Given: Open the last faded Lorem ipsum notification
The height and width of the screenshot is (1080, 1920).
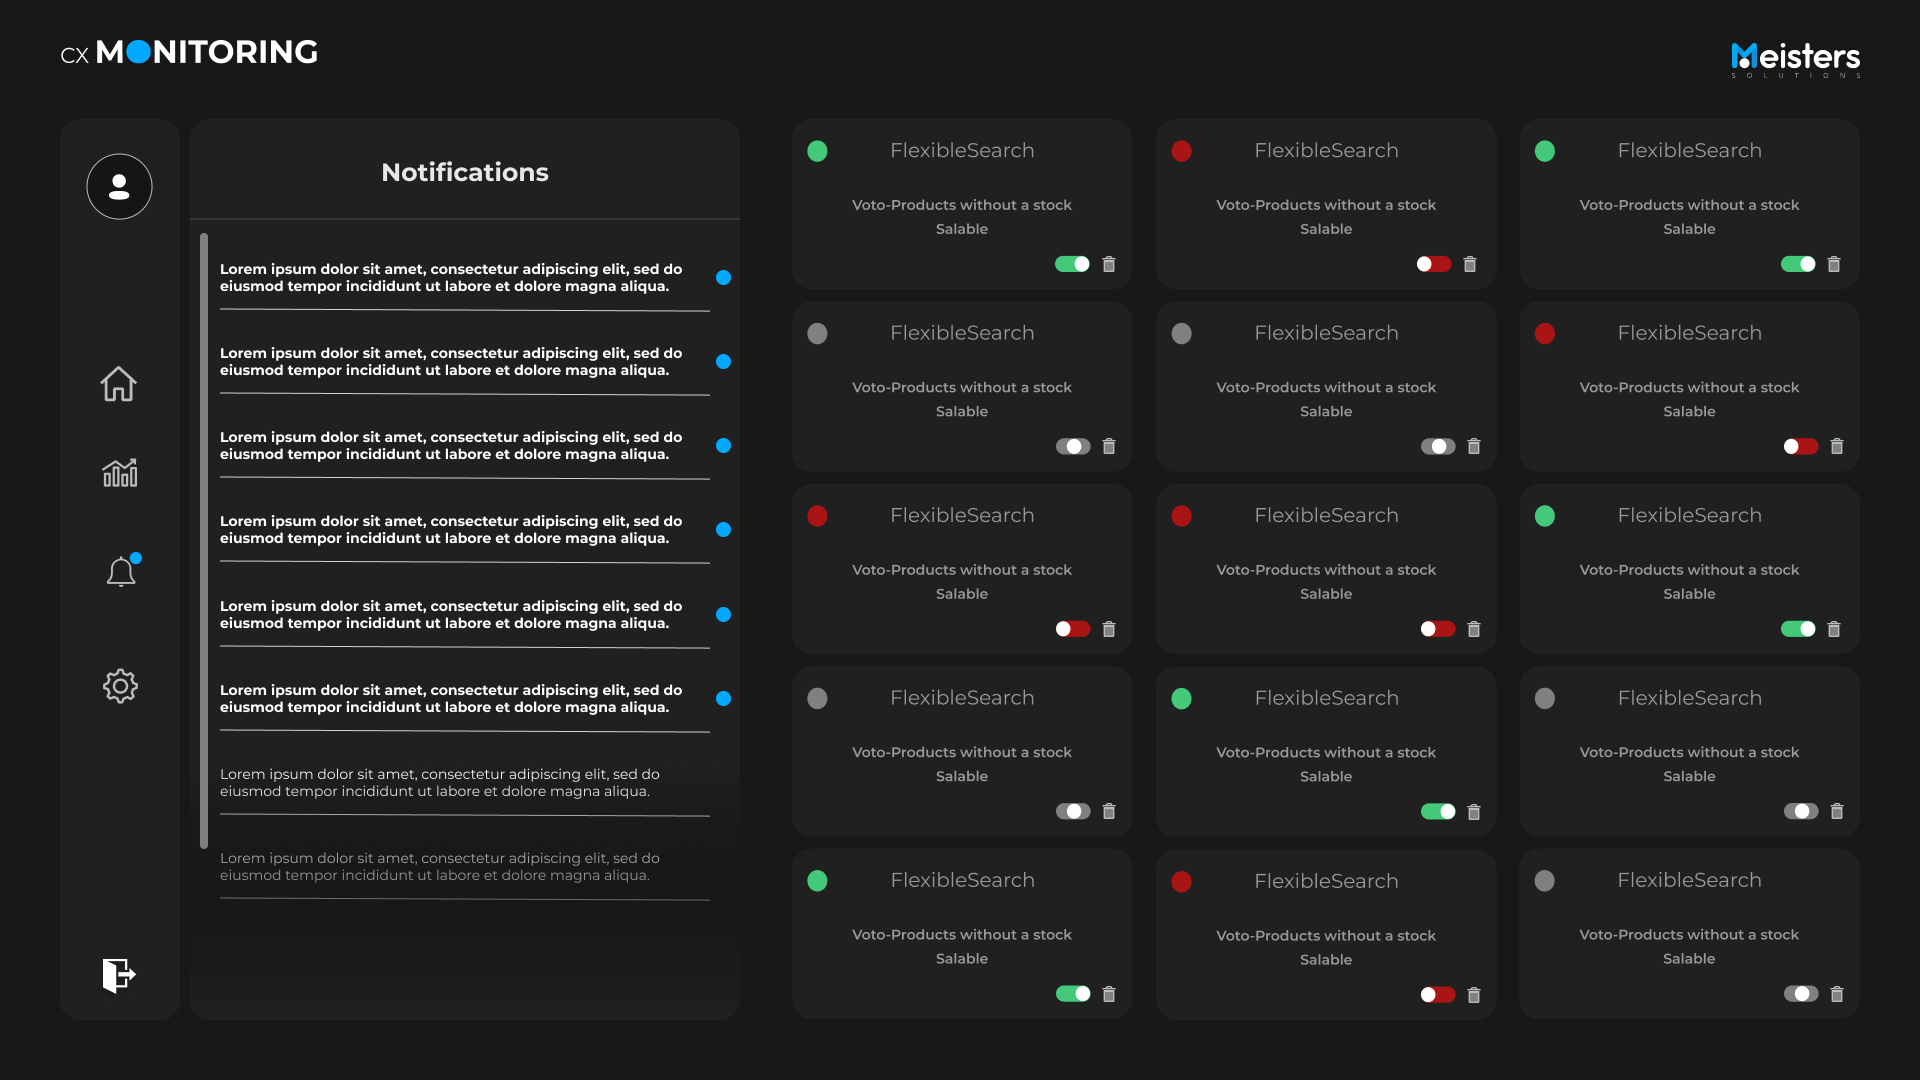Looking at the screenshot, I should click(440, 867).
